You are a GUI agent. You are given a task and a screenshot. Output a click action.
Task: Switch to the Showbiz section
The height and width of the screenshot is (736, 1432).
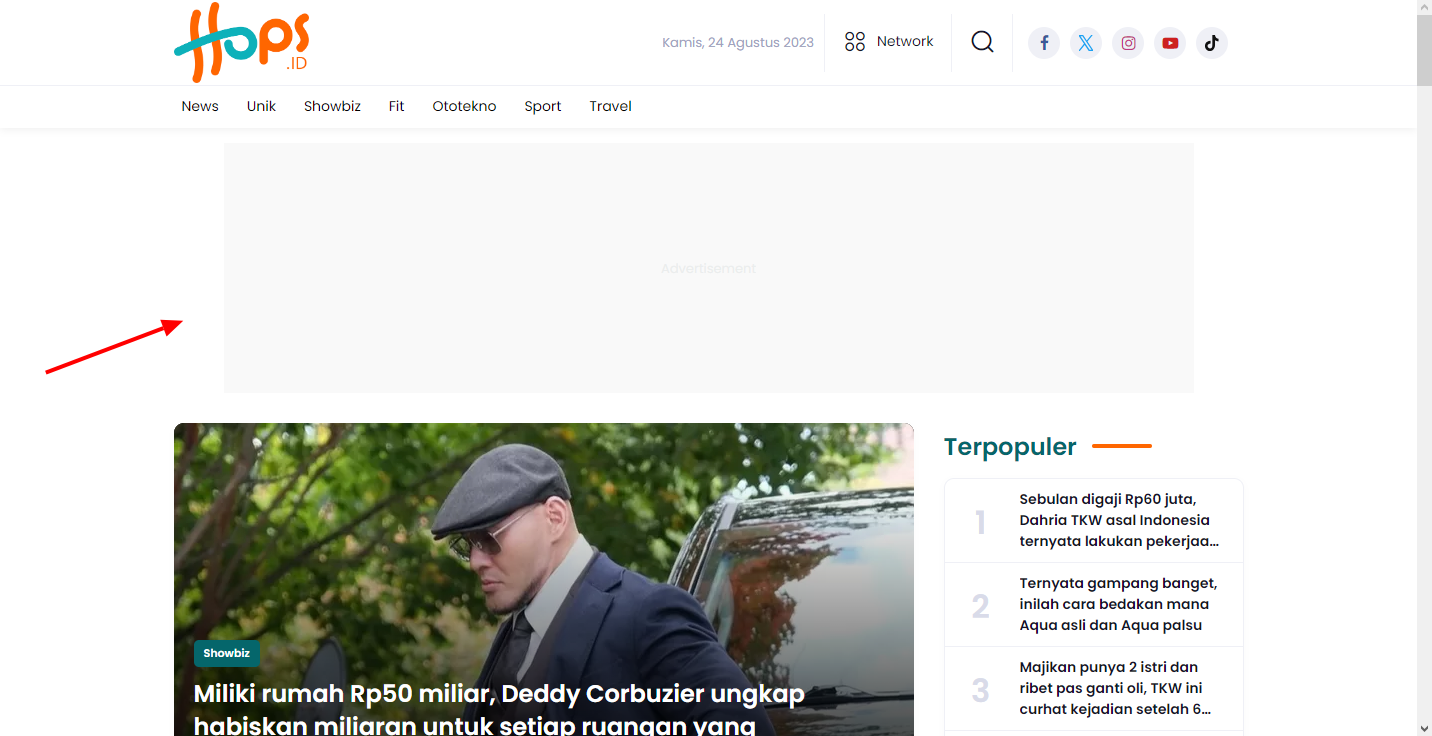332,106
